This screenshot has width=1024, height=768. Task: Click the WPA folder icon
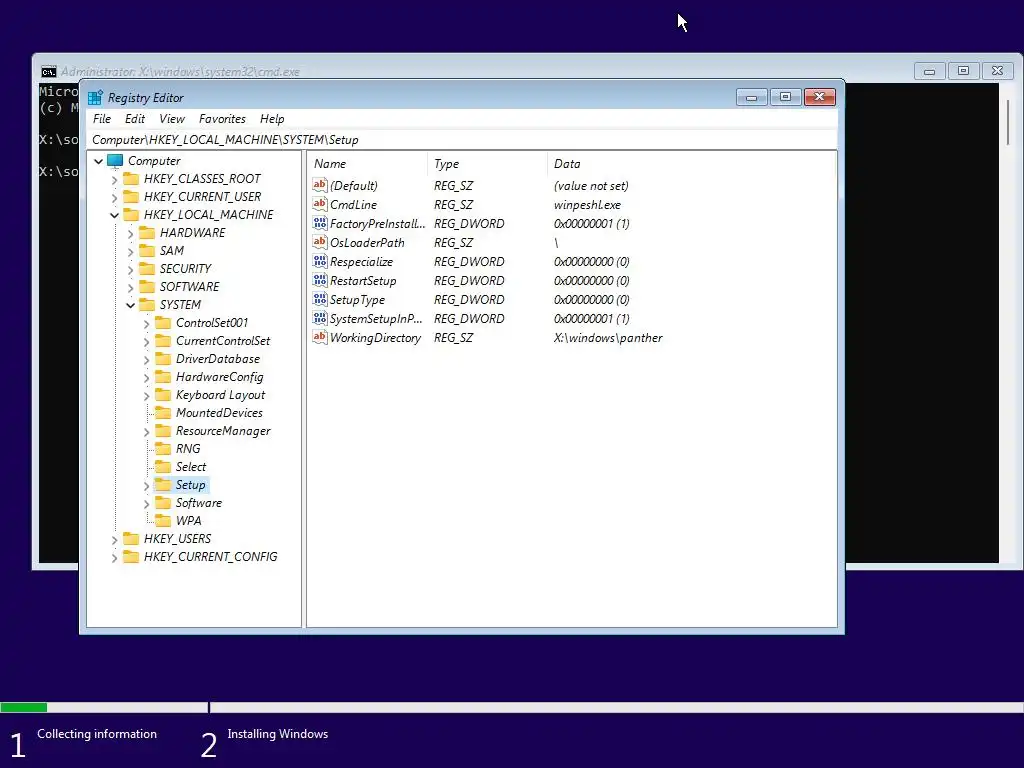click(163, 520)
